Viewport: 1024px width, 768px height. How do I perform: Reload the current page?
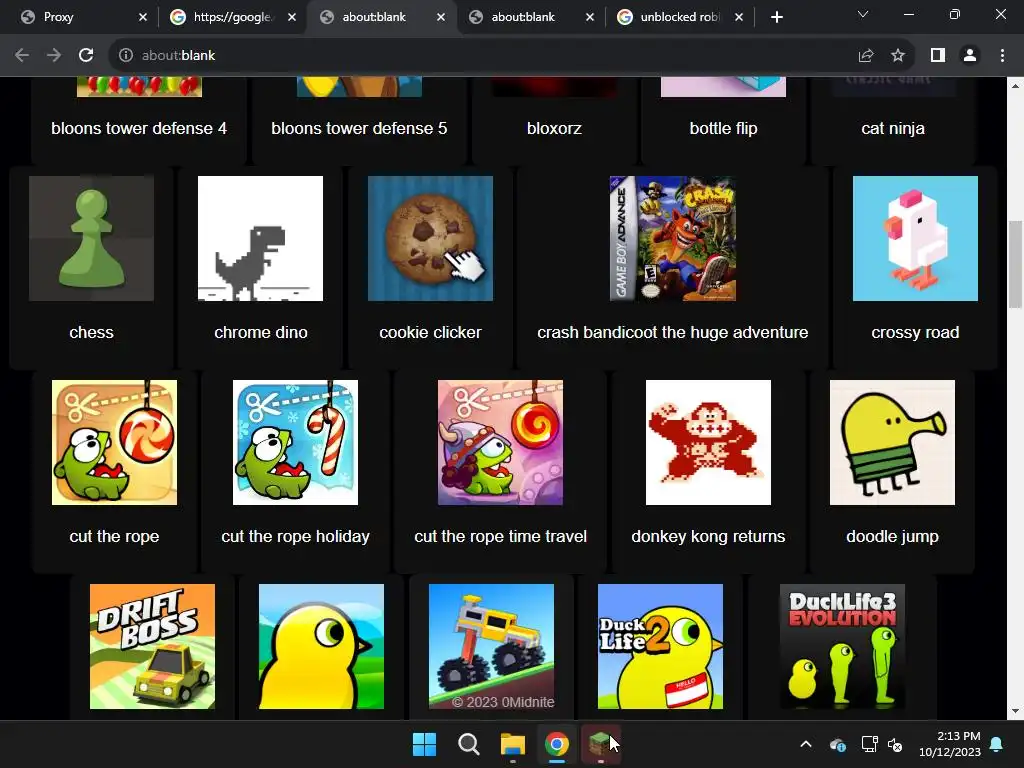pos(86,56)
